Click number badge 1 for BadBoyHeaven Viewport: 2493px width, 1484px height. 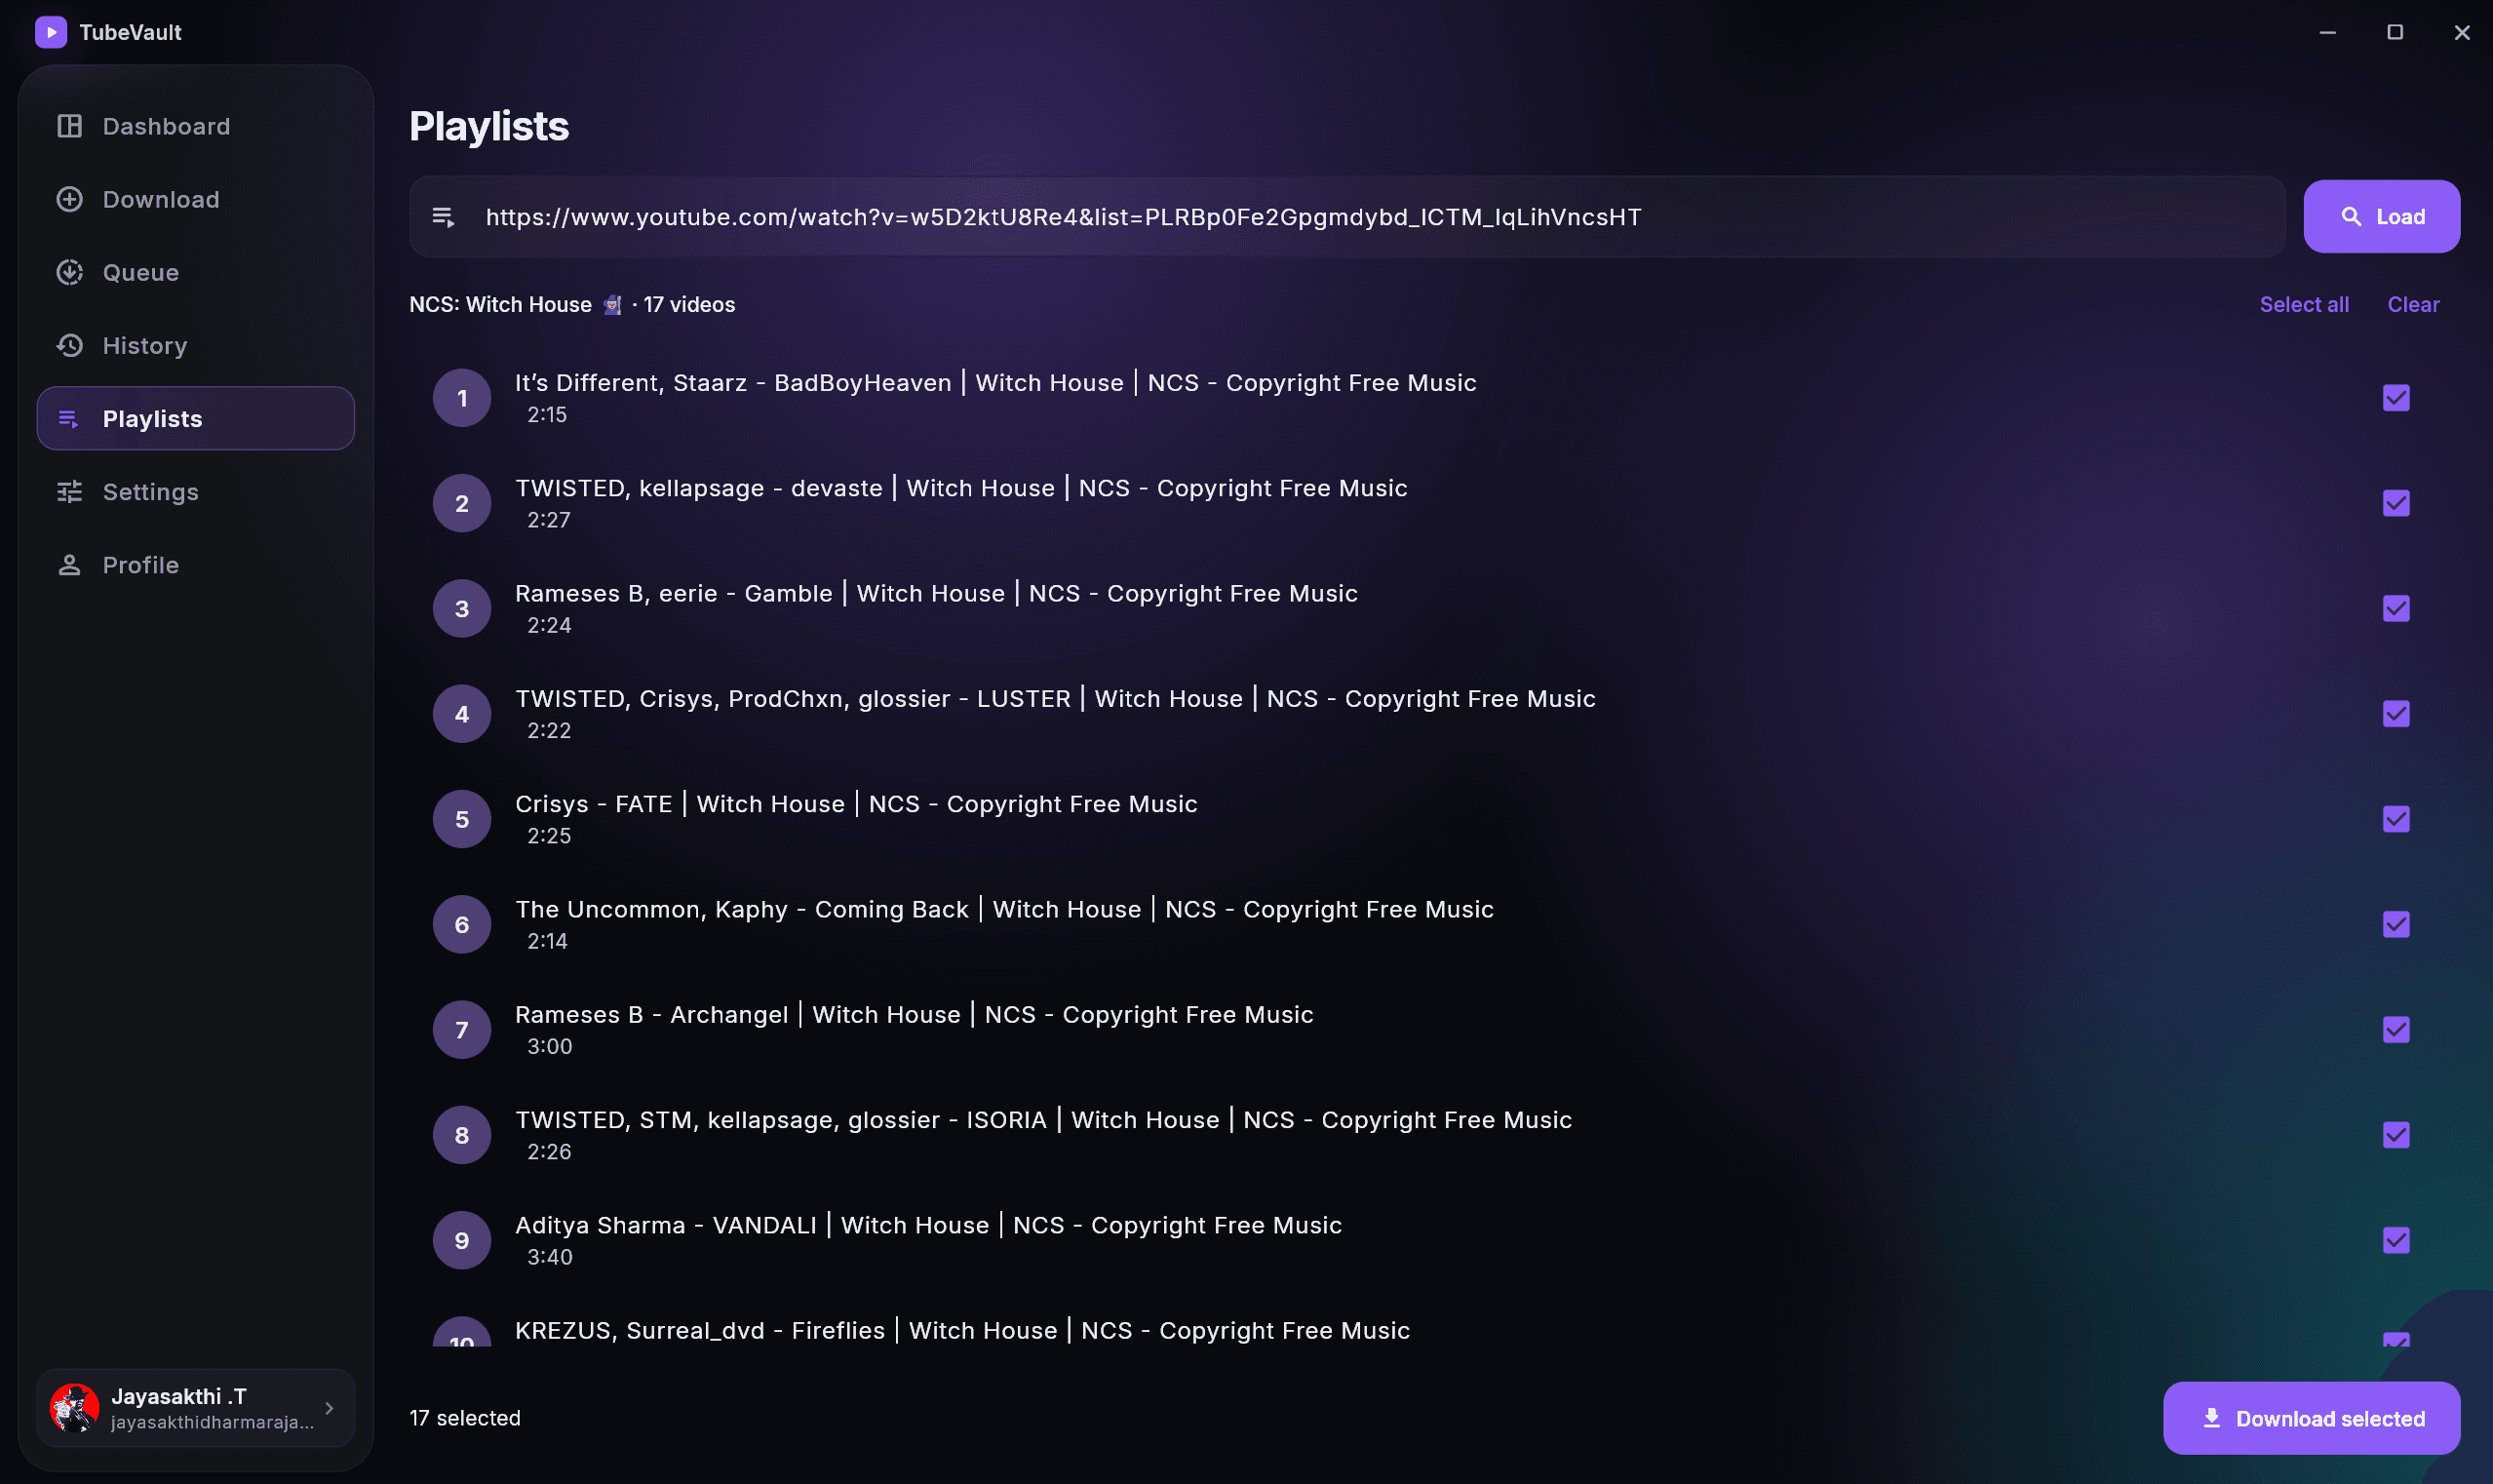462,398
